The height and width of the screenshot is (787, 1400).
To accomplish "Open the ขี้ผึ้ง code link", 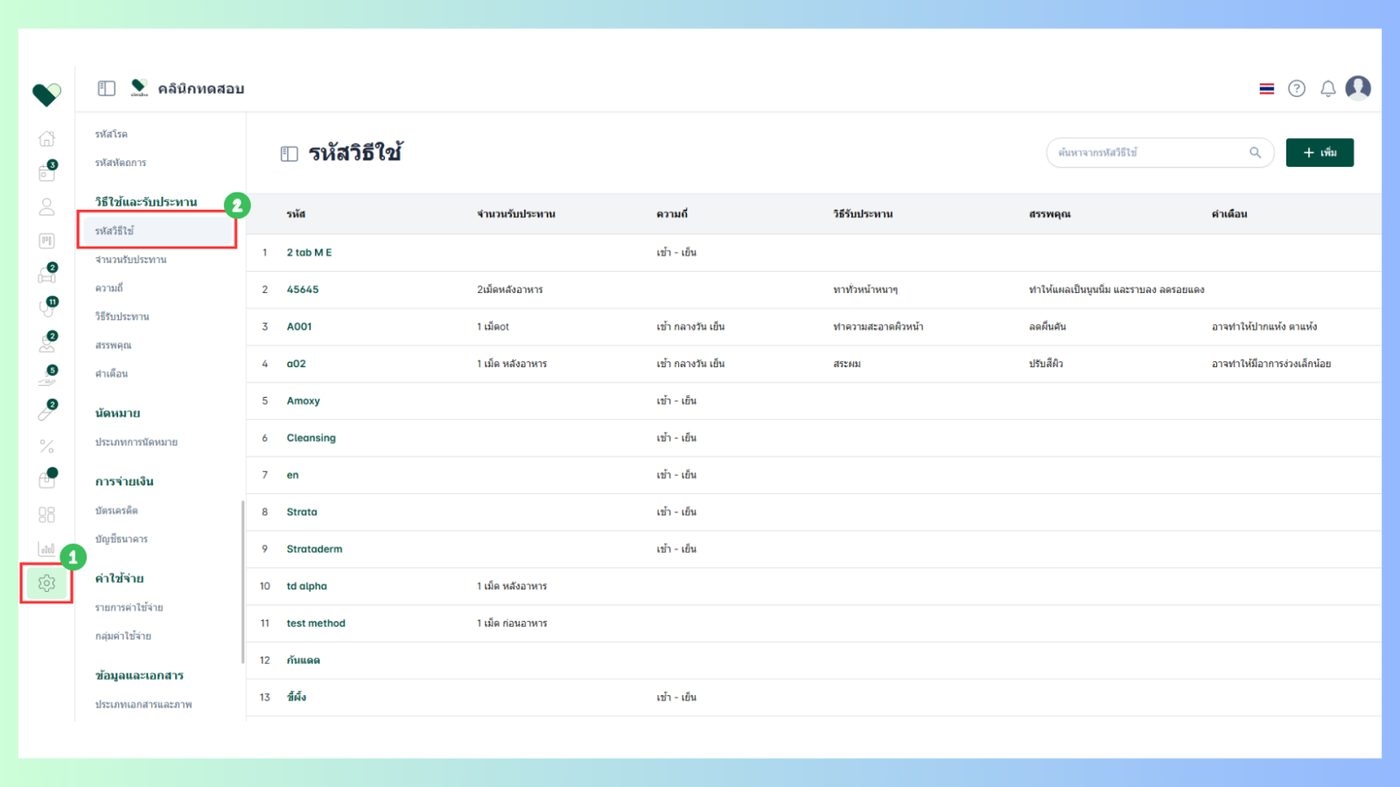I will [296, 697].
